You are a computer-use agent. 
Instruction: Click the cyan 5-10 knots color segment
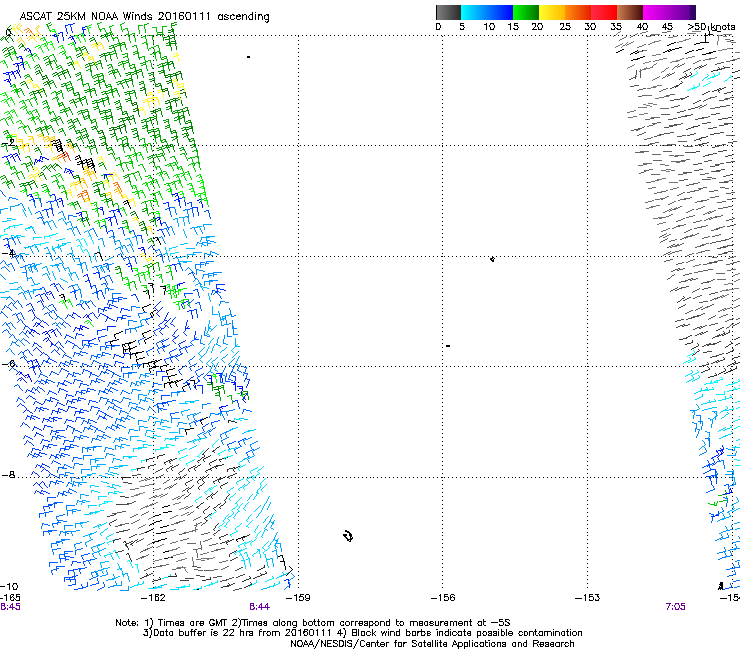[474, 12]
